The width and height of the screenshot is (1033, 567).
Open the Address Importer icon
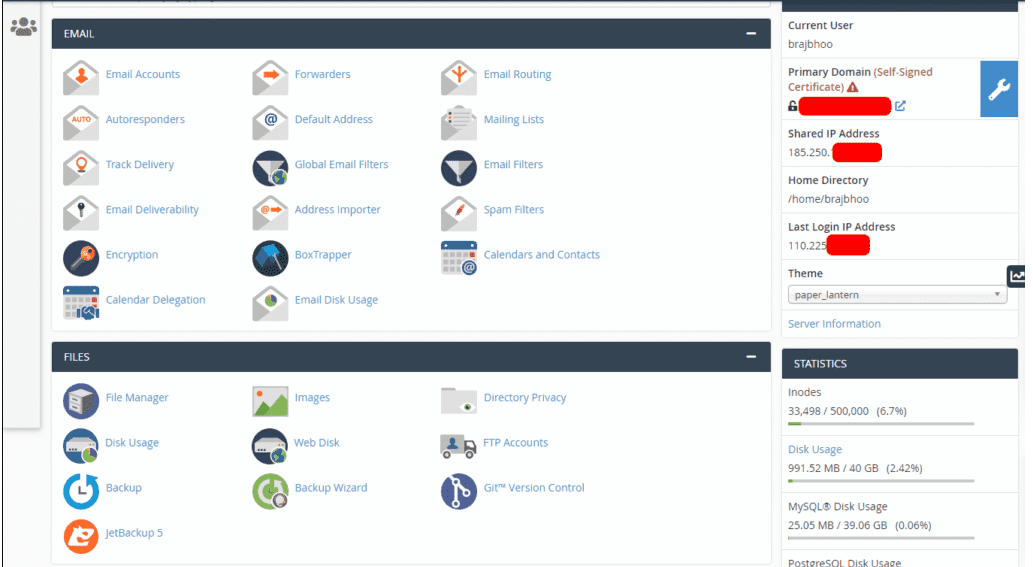click(x=270, y=212)
